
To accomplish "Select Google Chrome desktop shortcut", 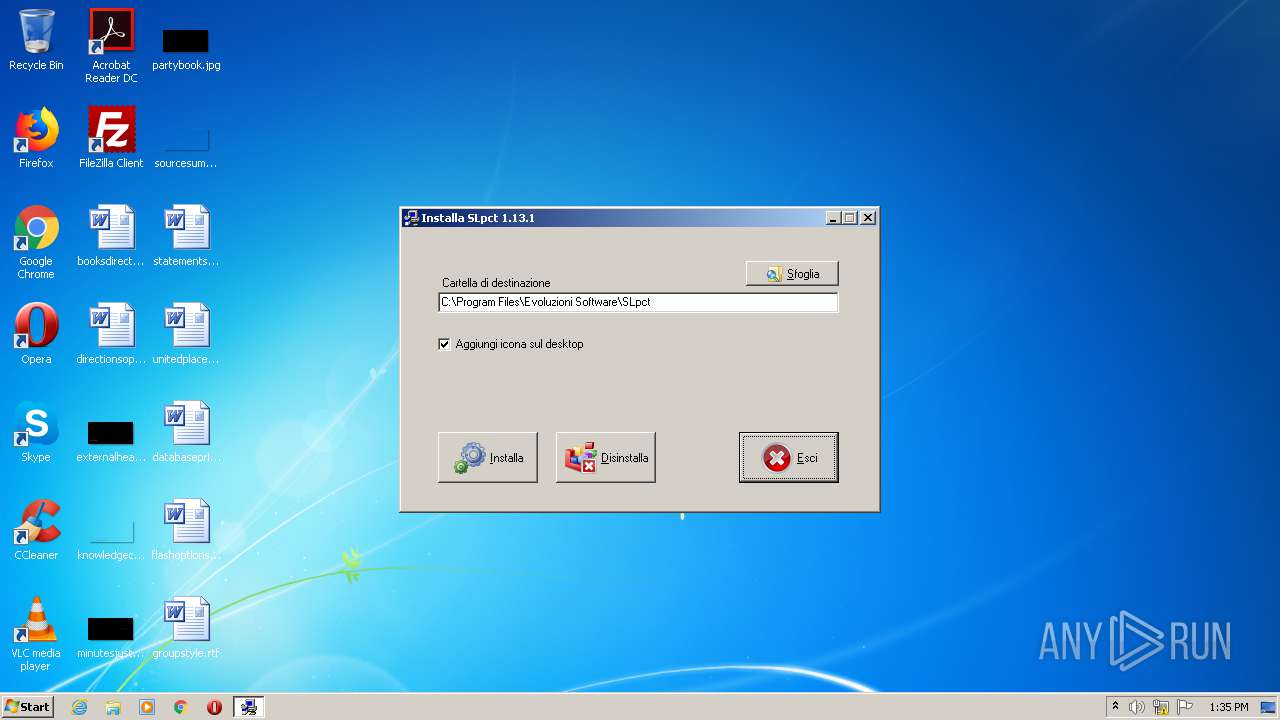I will (36, 242).
